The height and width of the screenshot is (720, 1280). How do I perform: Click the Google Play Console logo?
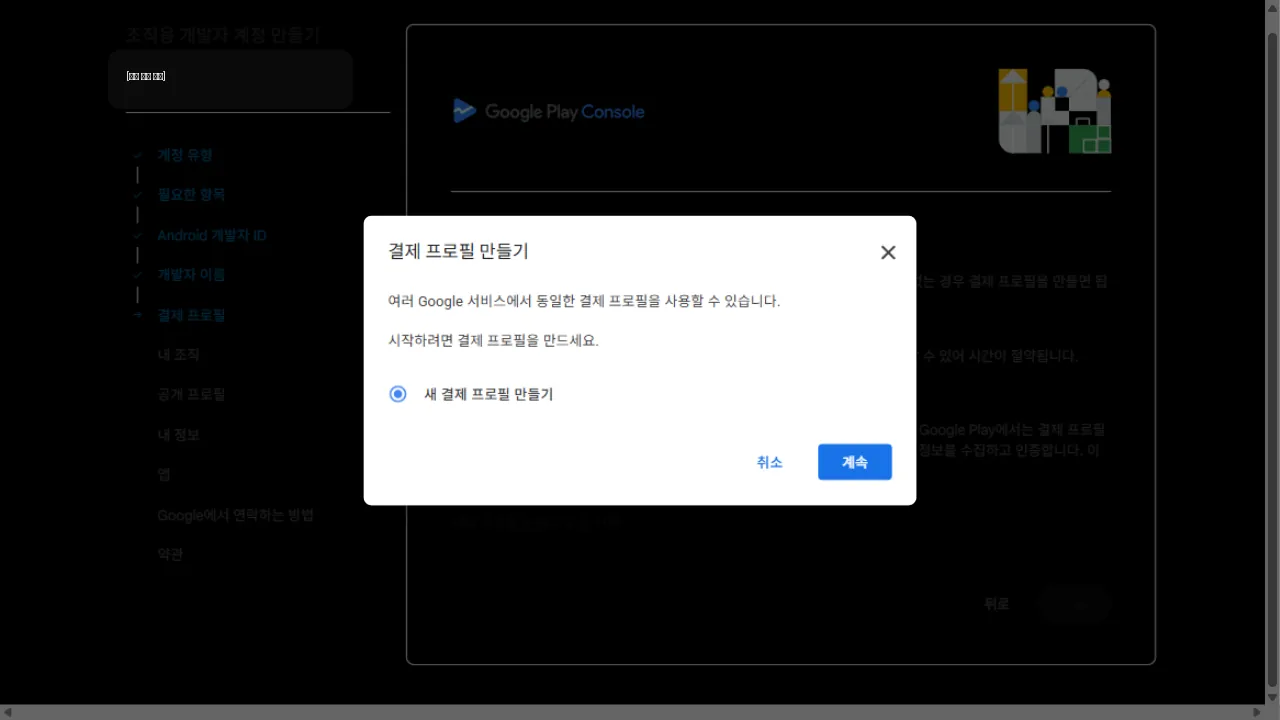coord(548,111)
